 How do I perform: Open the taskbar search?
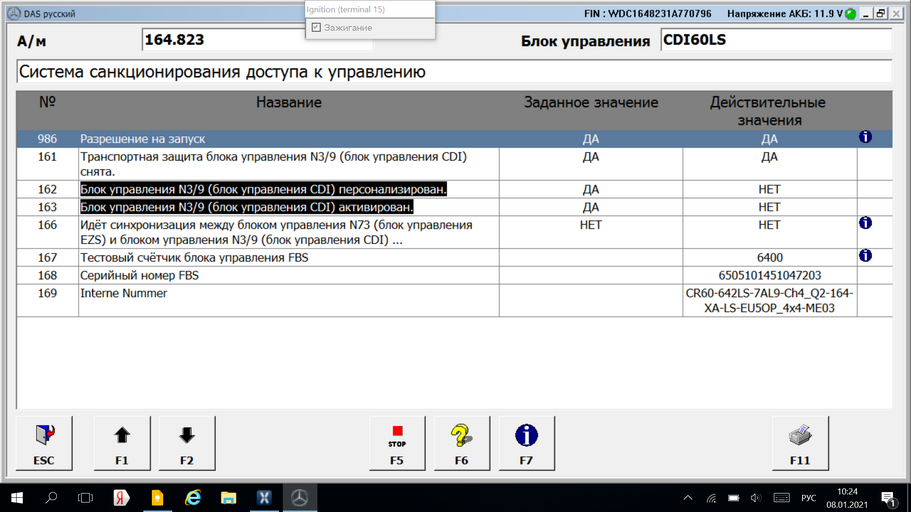51,498
